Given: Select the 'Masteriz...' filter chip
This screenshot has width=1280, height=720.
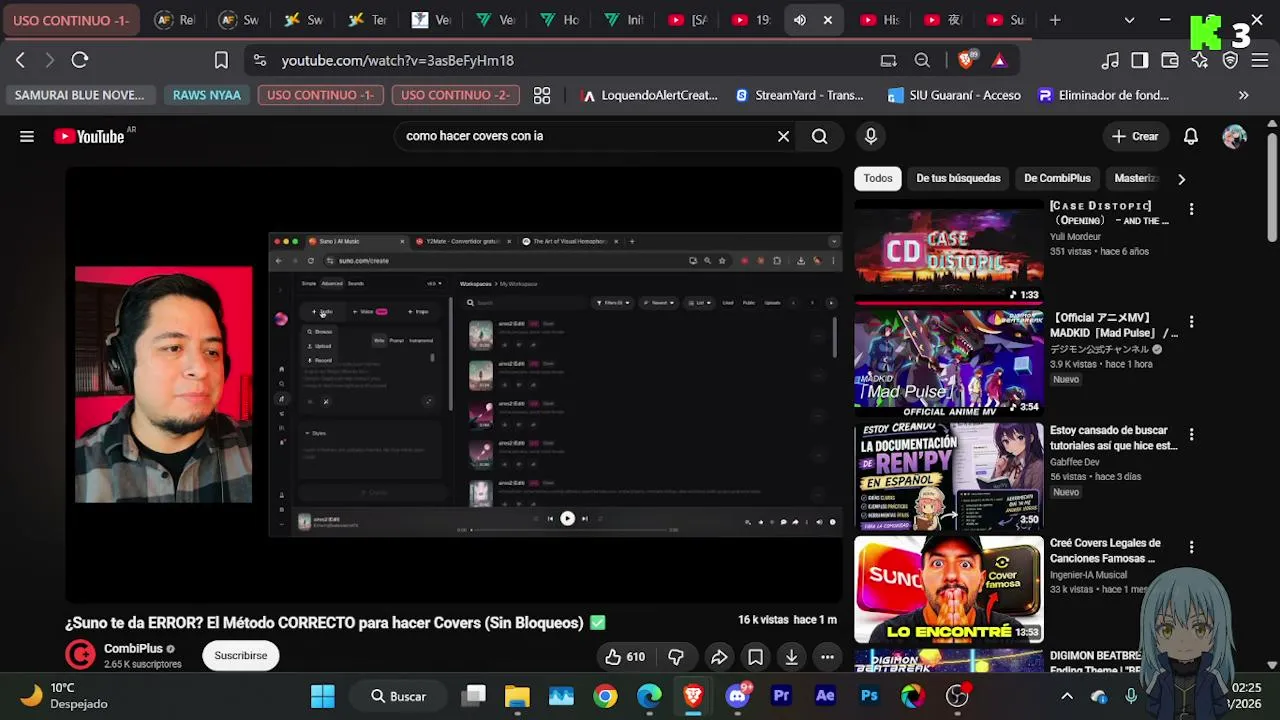Looking at the screenshot, I should (x=1136, y=178).
